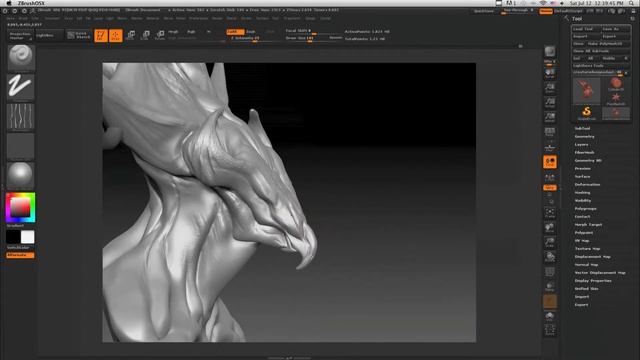Toggle the Floor grid
The image size is (640, 360).
coord(550,147)
